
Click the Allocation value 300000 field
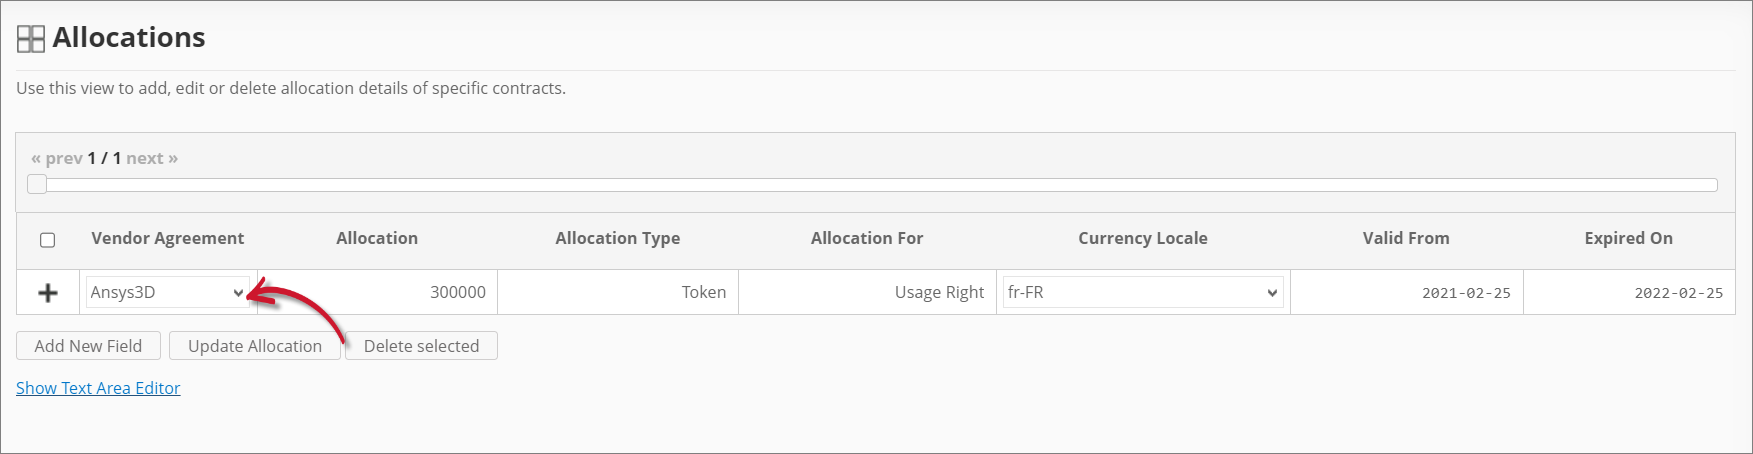(x=377, y=293)
